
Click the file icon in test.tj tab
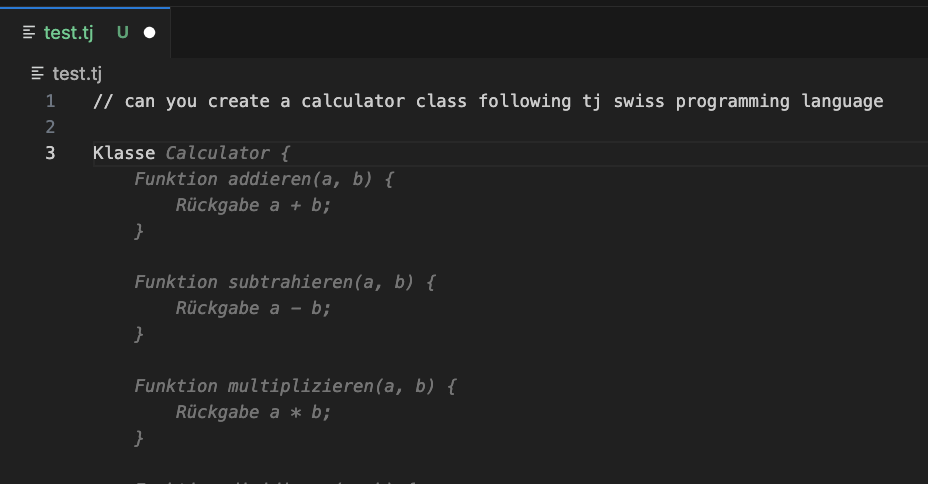point(28,33)
